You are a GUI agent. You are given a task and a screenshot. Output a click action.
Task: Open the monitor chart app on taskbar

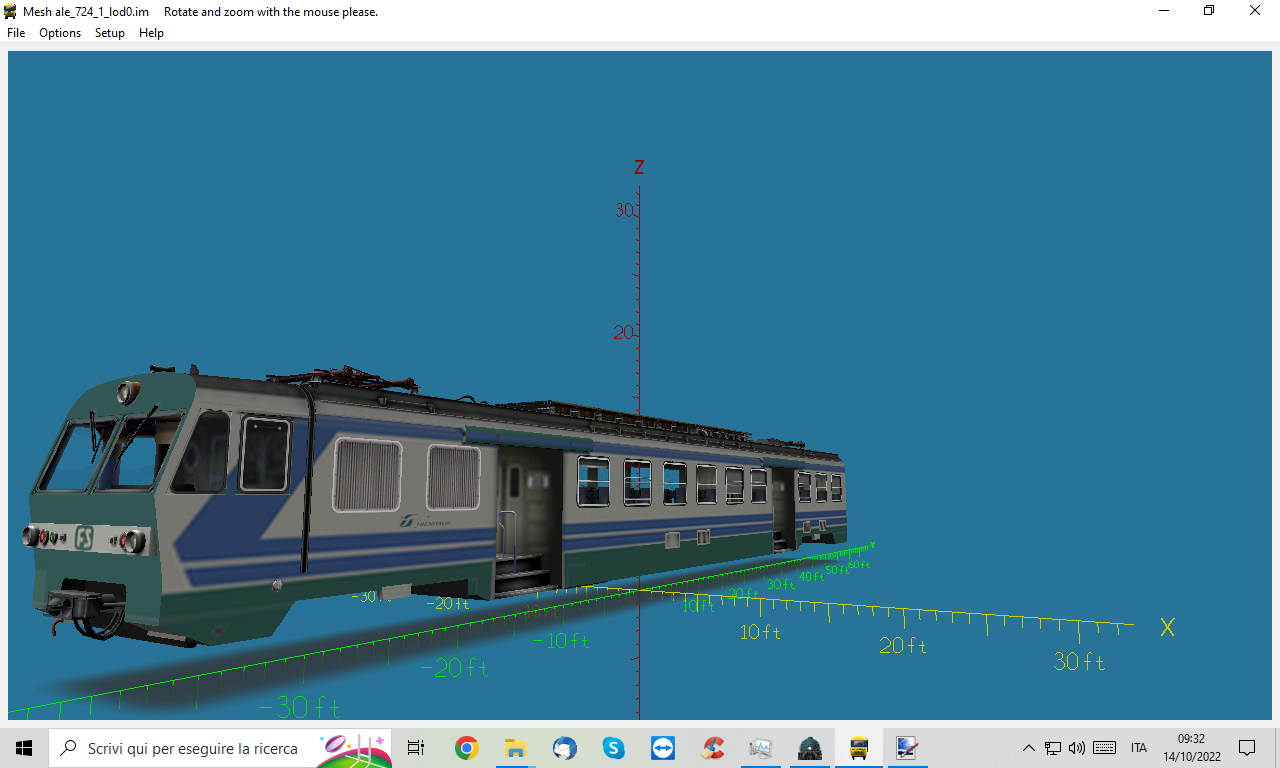761,748
